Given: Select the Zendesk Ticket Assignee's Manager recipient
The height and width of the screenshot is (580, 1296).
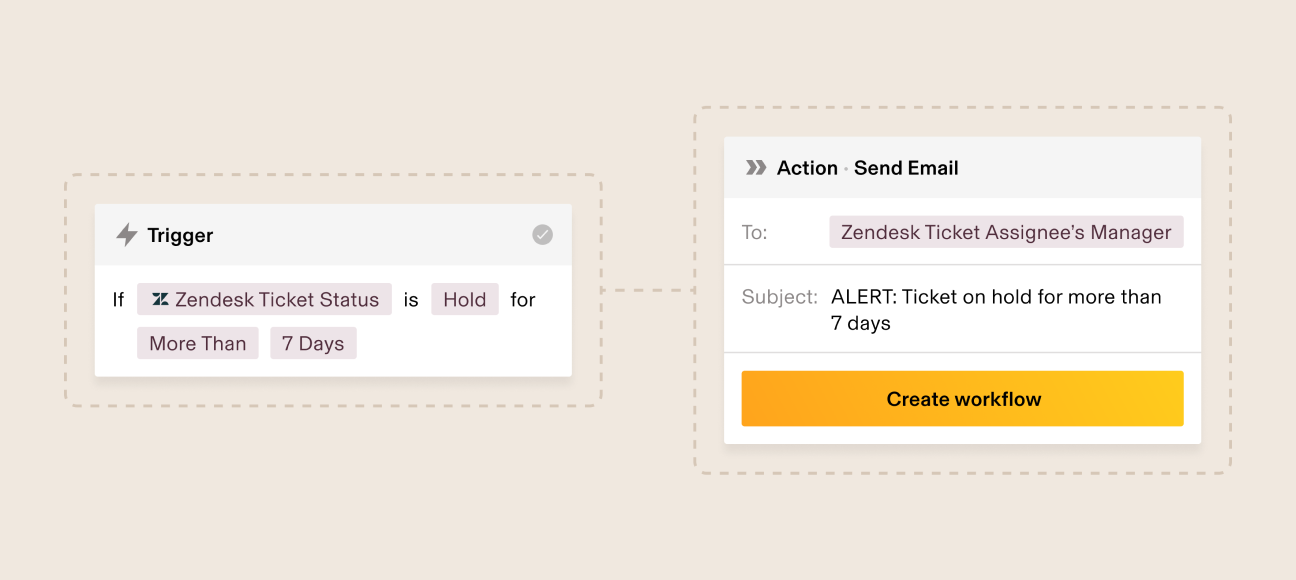Looking at the screenshot, I should [x=1006, y=232].
